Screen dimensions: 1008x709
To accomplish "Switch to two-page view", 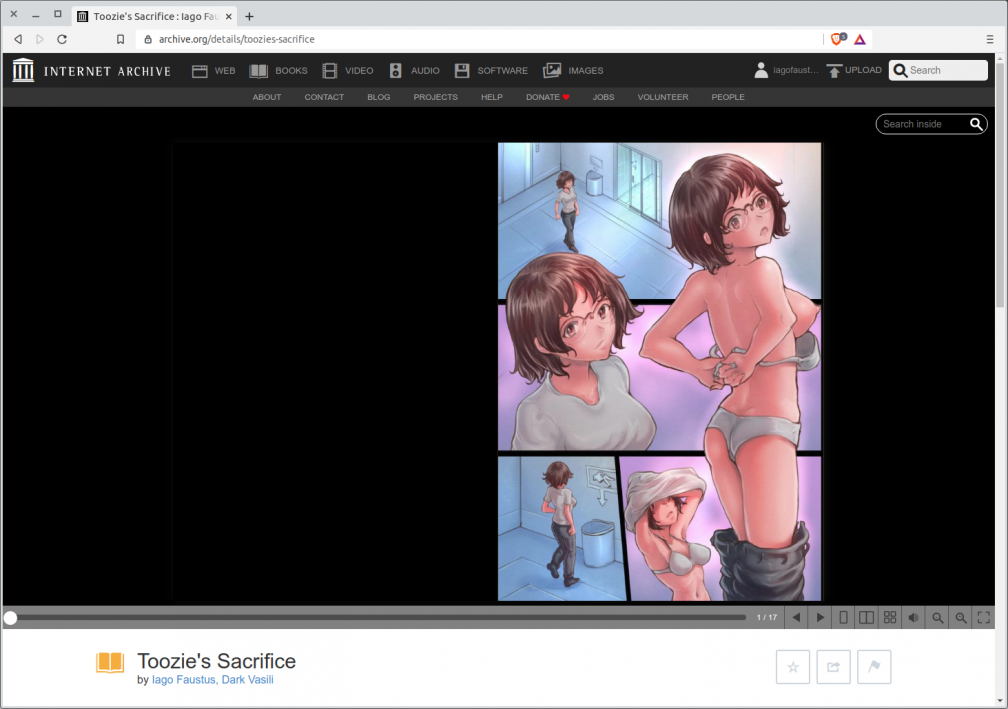I will tap(867, 618).
